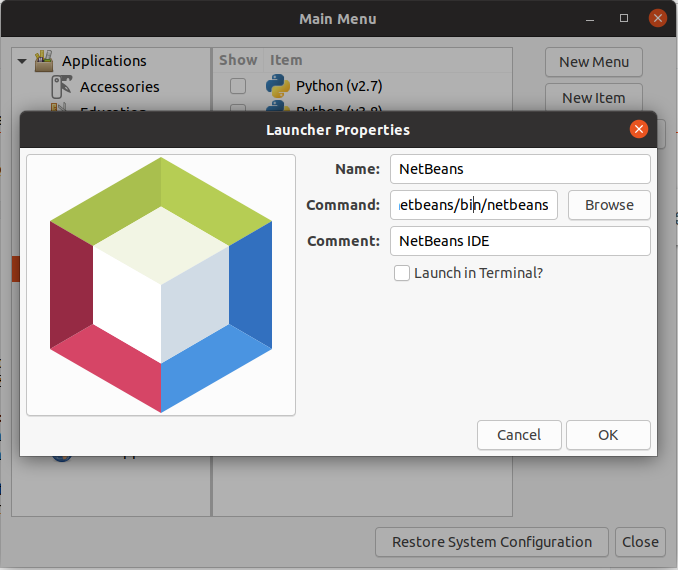Screen dimensions: 678x570
Task: Select Applications in the category tree
Action: pyautogui.click(x=104, y=61)
